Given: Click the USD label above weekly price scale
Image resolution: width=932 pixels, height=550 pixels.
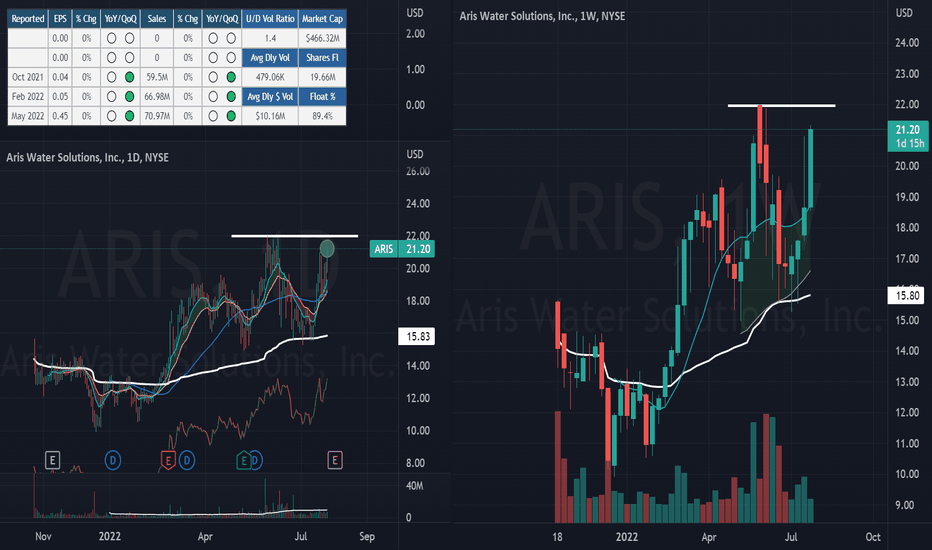Looking at the screenshot, I should (904, 12).
